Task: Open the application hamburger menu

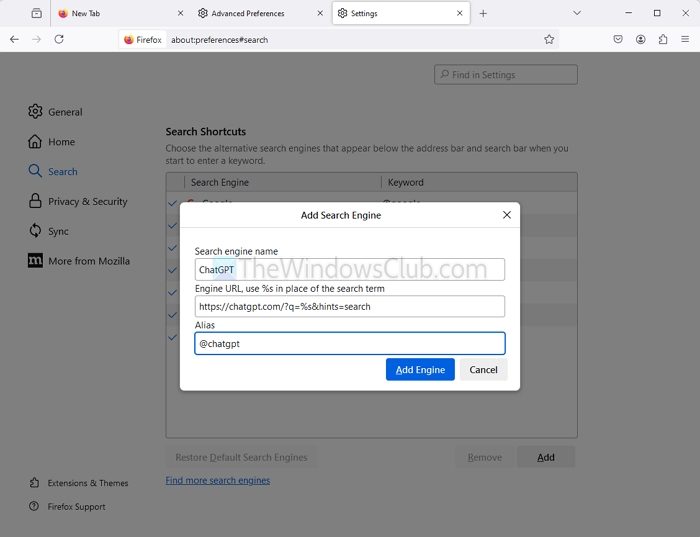Action: point(685,39)
